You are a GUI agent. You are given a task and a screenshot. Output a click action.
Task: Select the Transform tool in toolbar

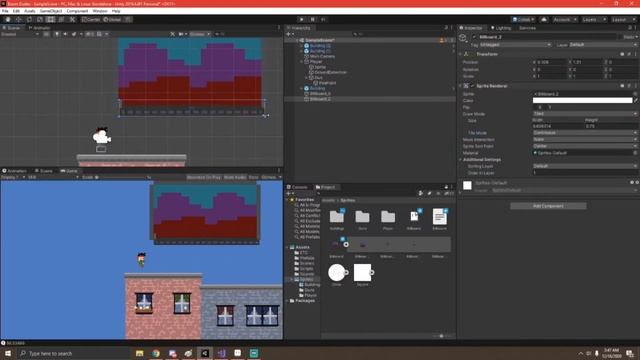point(61,19)
